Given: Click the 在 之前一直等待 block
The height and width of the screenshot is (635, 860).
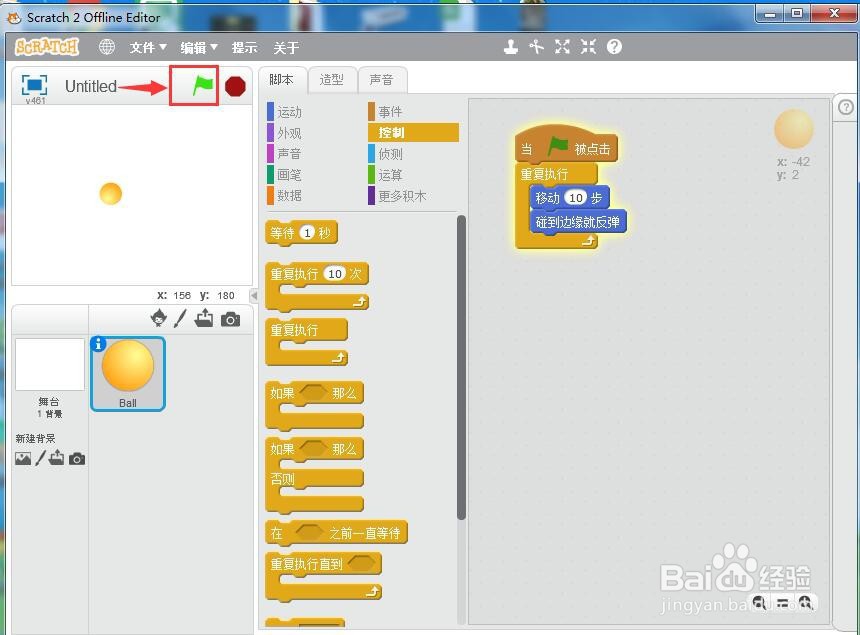Looking at the screenshot, I should pos(336,532).
